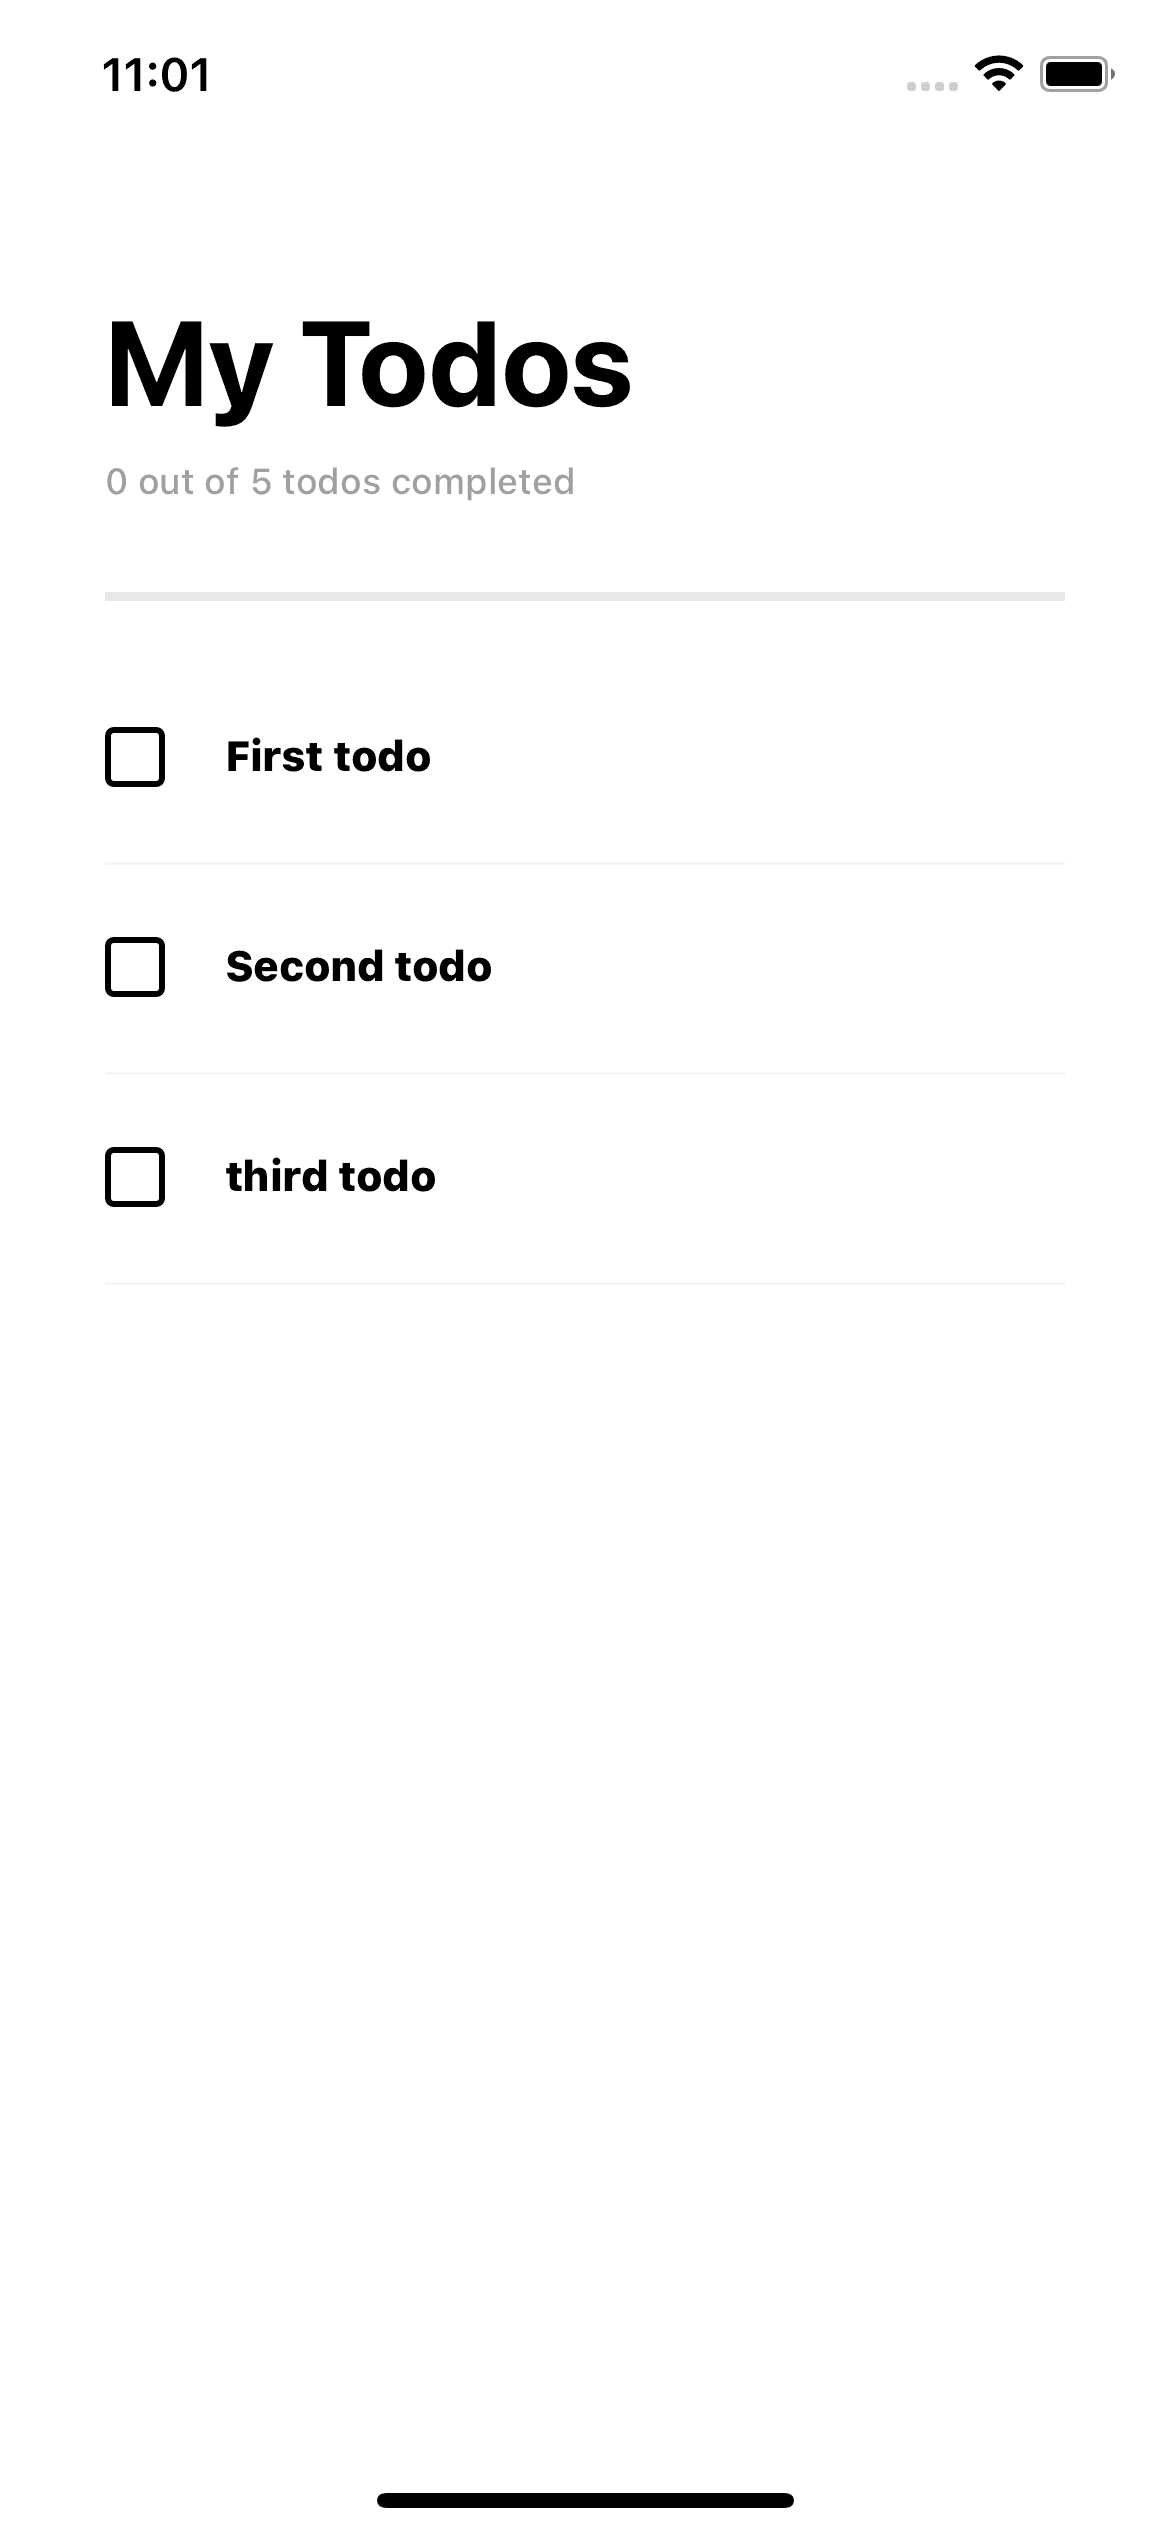Viewport: 1170px width, 2532px height.
Task: Click the divider line beneath third todo
Action: [585, 1283]
